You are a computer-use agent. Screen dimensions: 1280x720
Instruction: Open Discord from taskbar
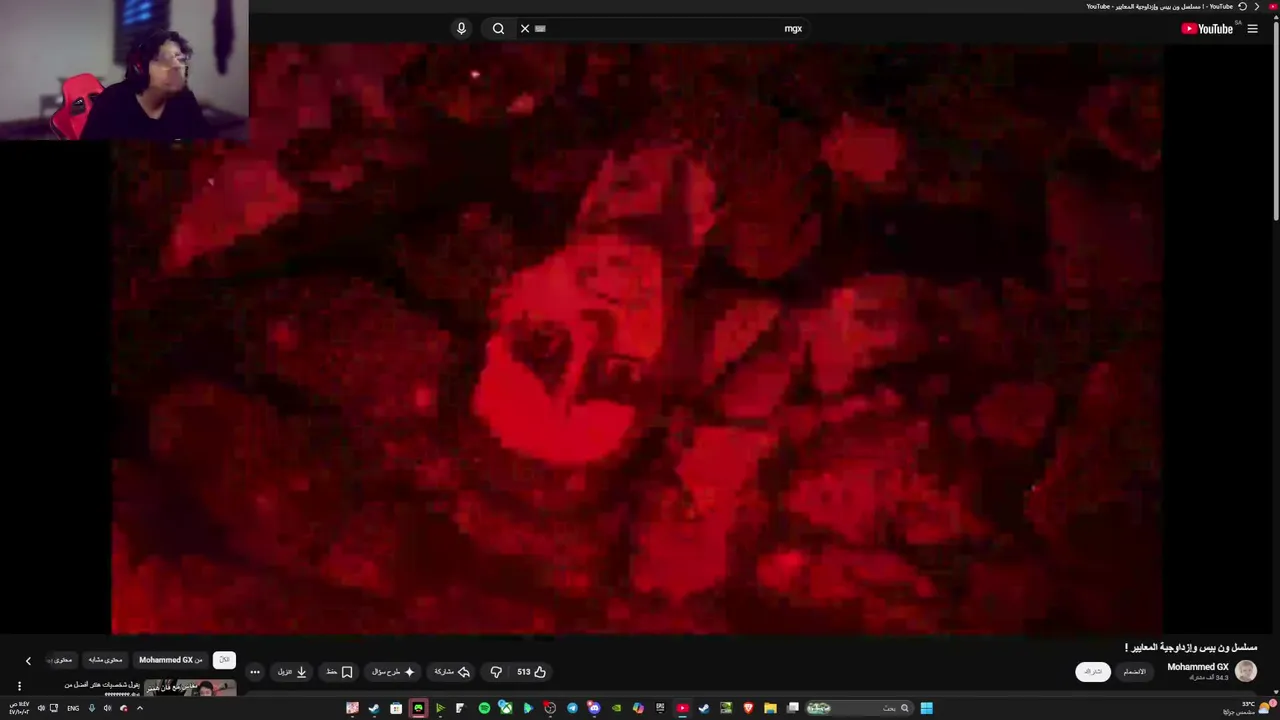point(594,708)
